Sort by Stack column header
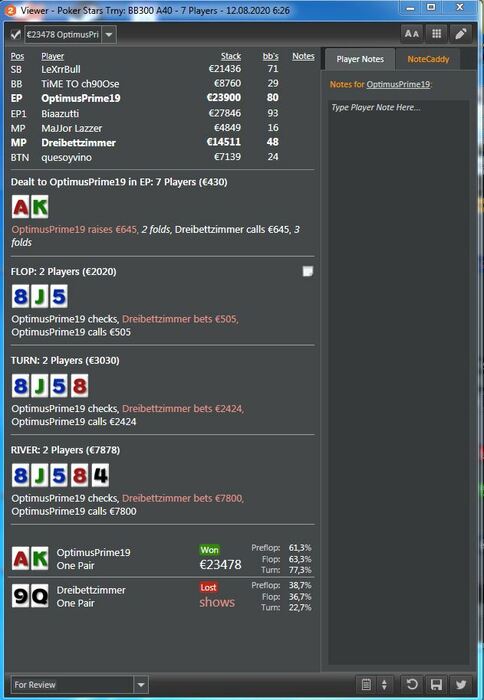 point(231,56)
